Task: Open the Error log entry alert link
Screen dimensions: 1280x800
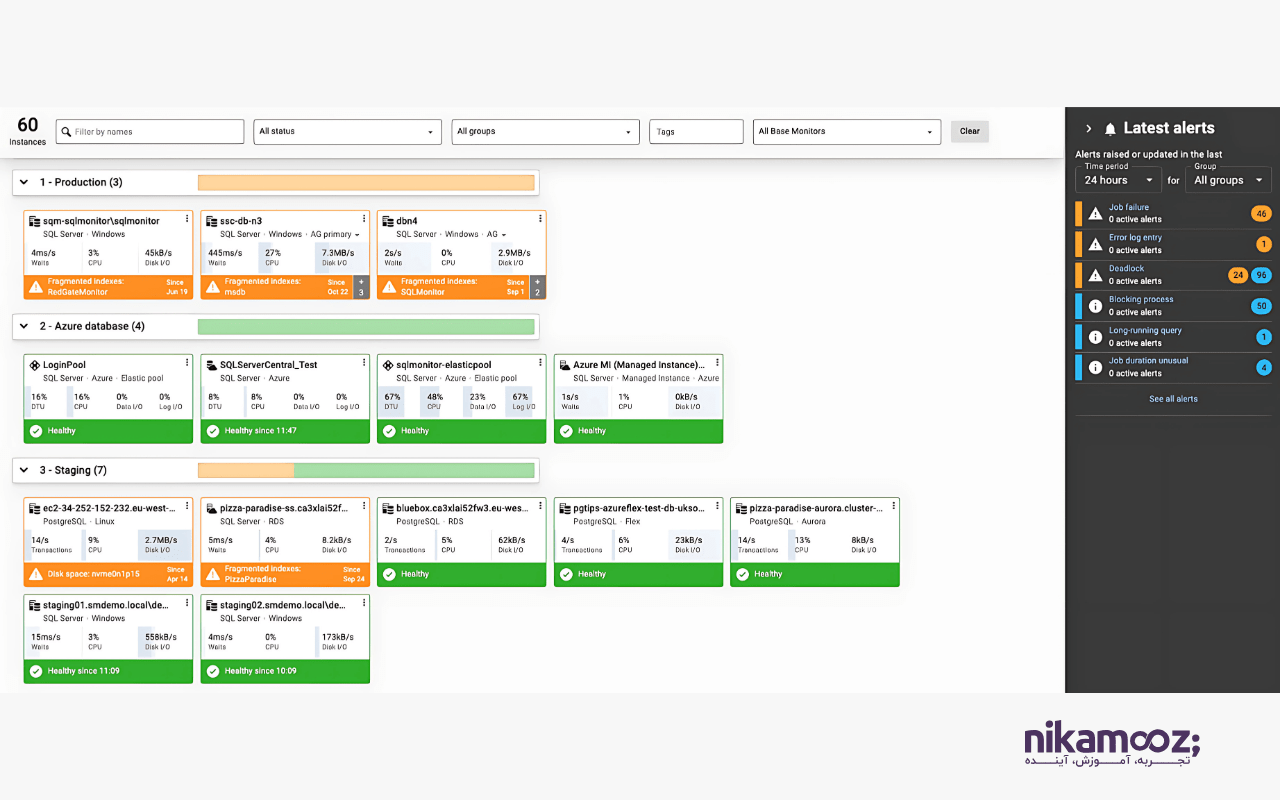Action: pos(1135,238)
